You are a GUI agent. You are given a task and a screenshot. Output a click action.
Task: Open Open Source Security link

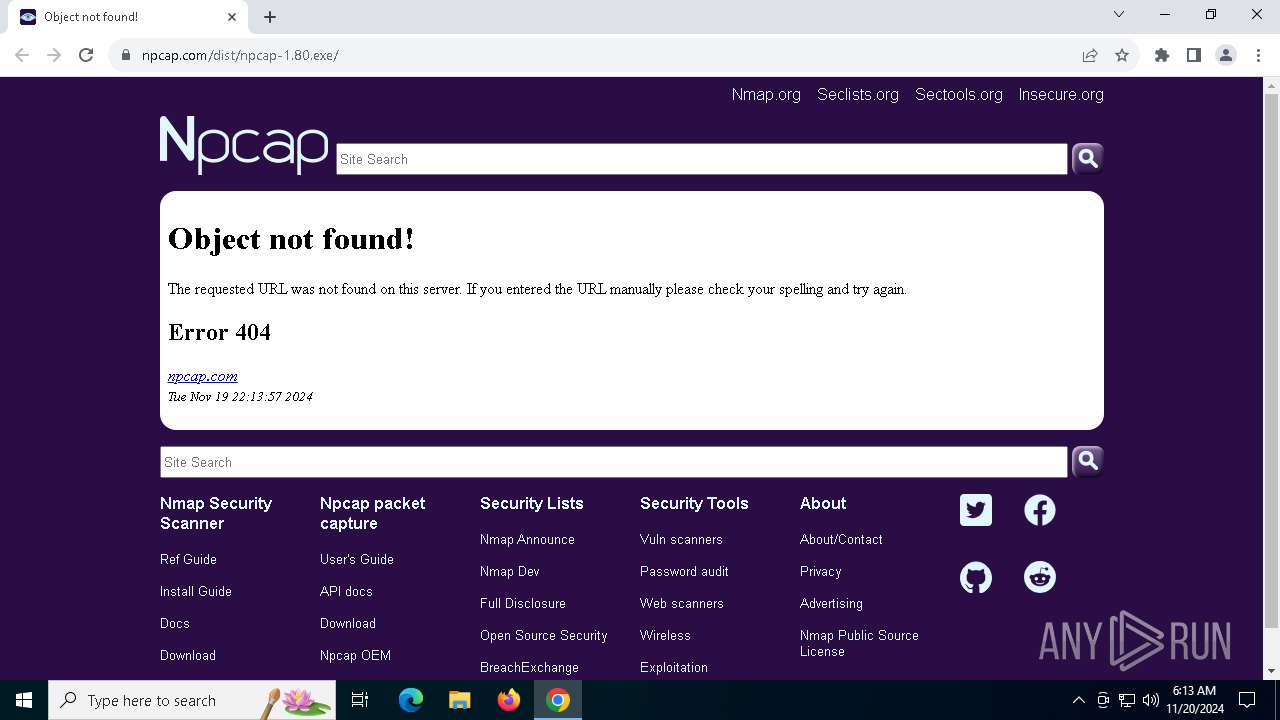[544, 635]
